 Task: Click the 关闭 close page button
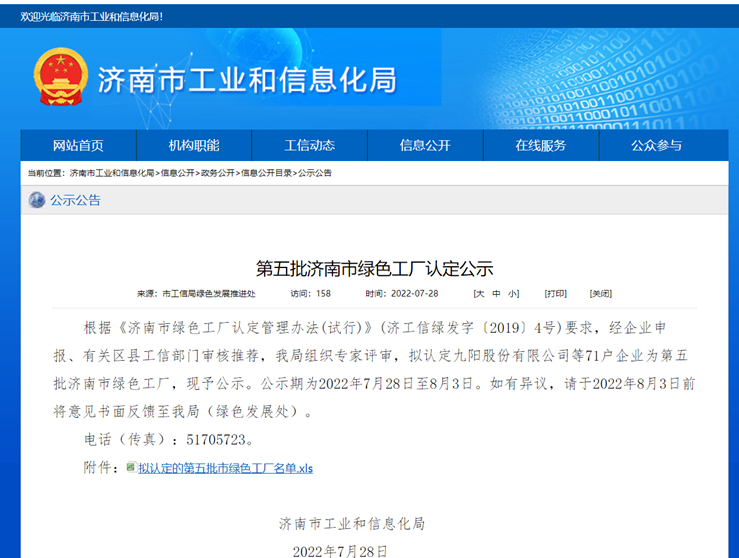(601, 294)
